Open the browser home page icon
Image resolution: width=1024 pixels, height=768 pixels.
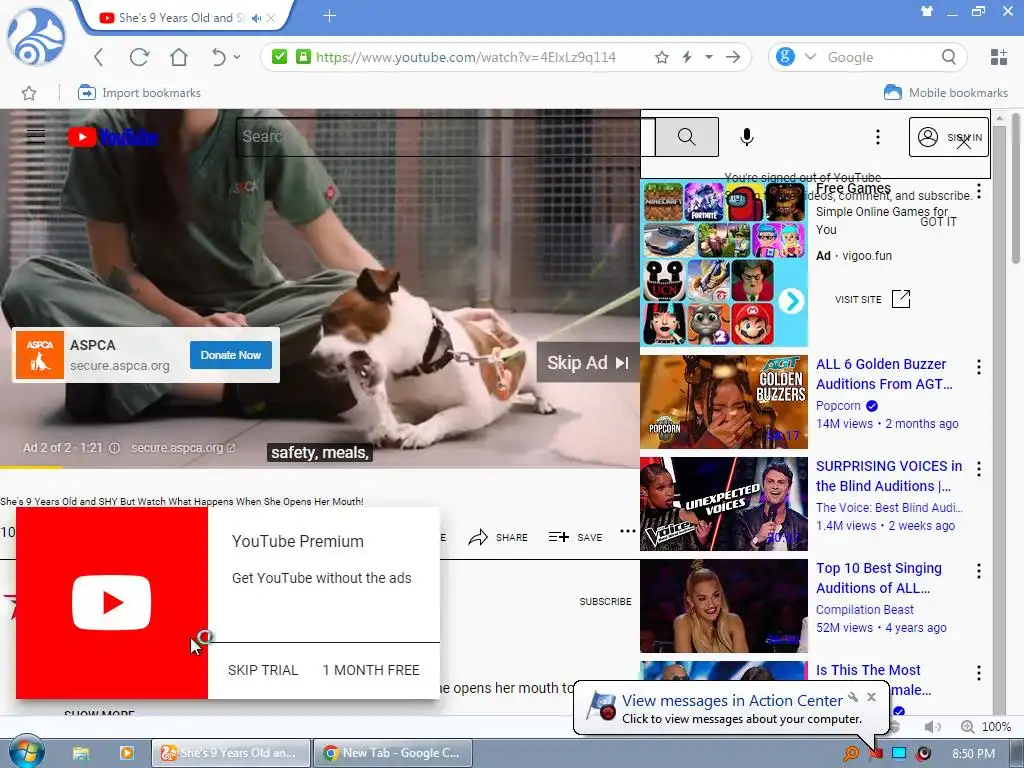(179, 57)
